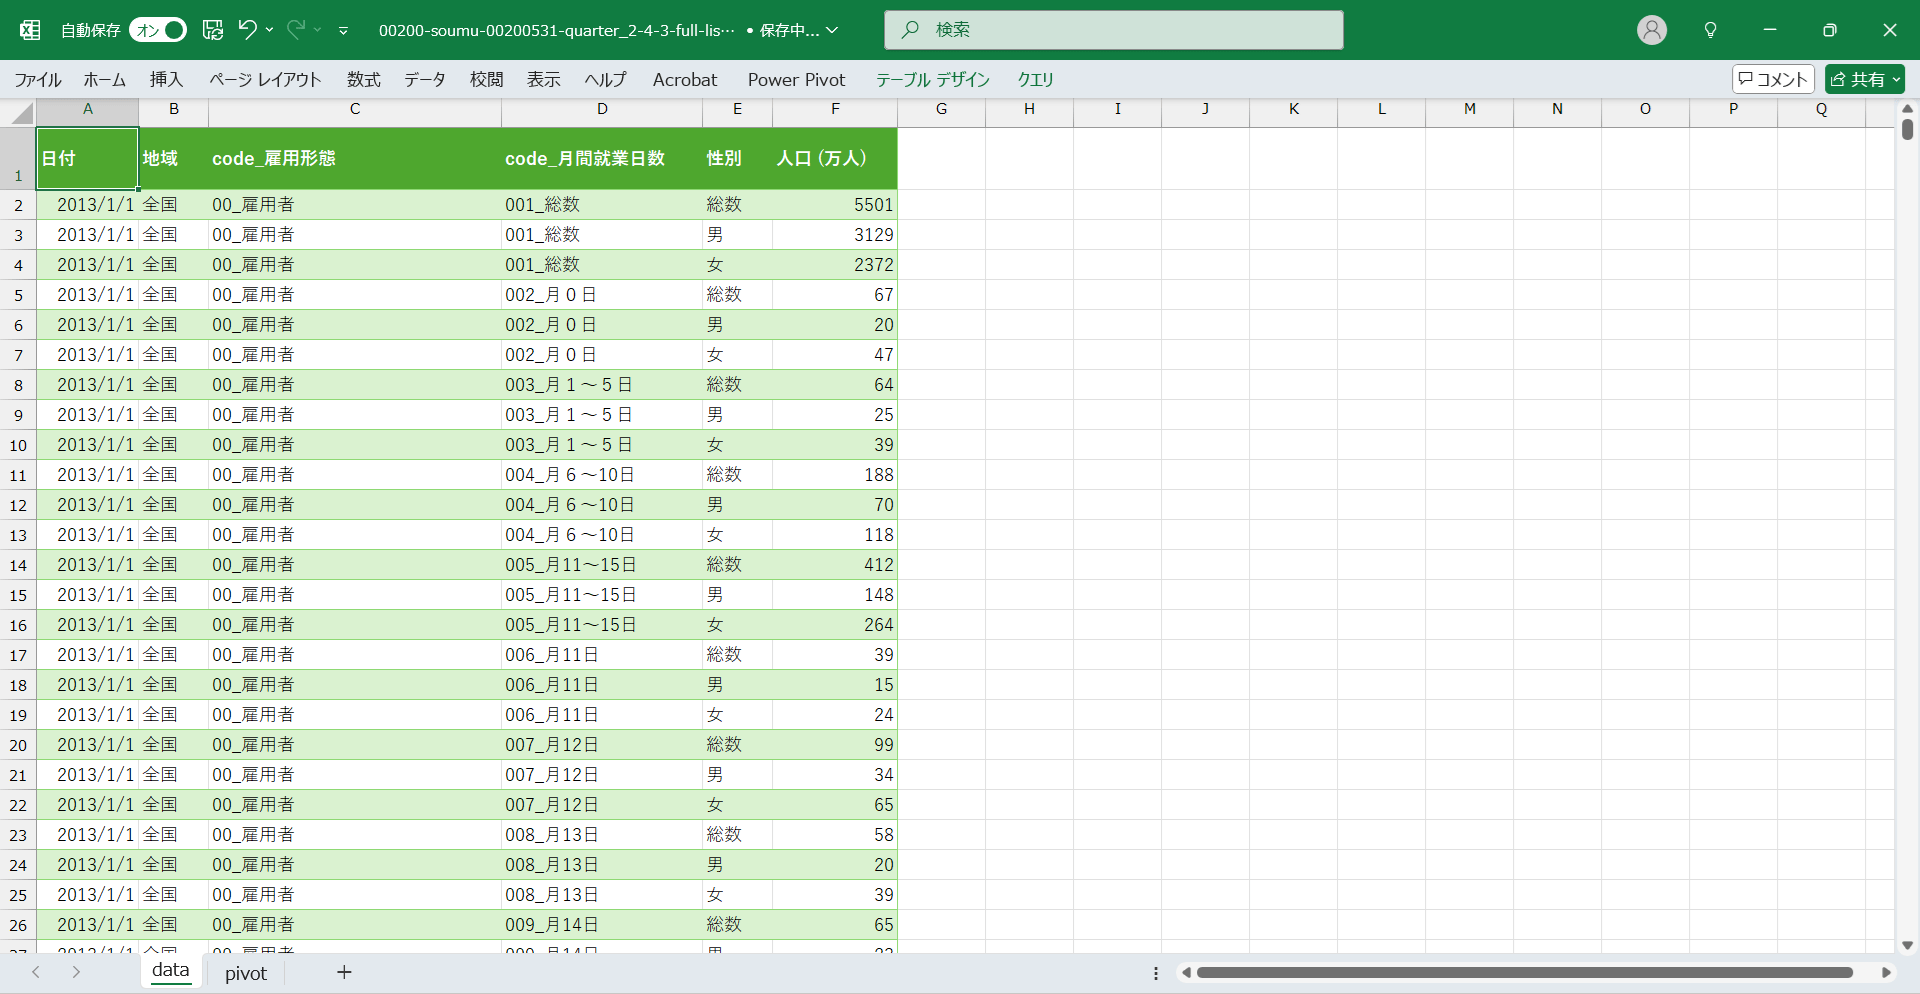Click the save icon in title bar
1920x994 pixels.
(x=213, y=30)
